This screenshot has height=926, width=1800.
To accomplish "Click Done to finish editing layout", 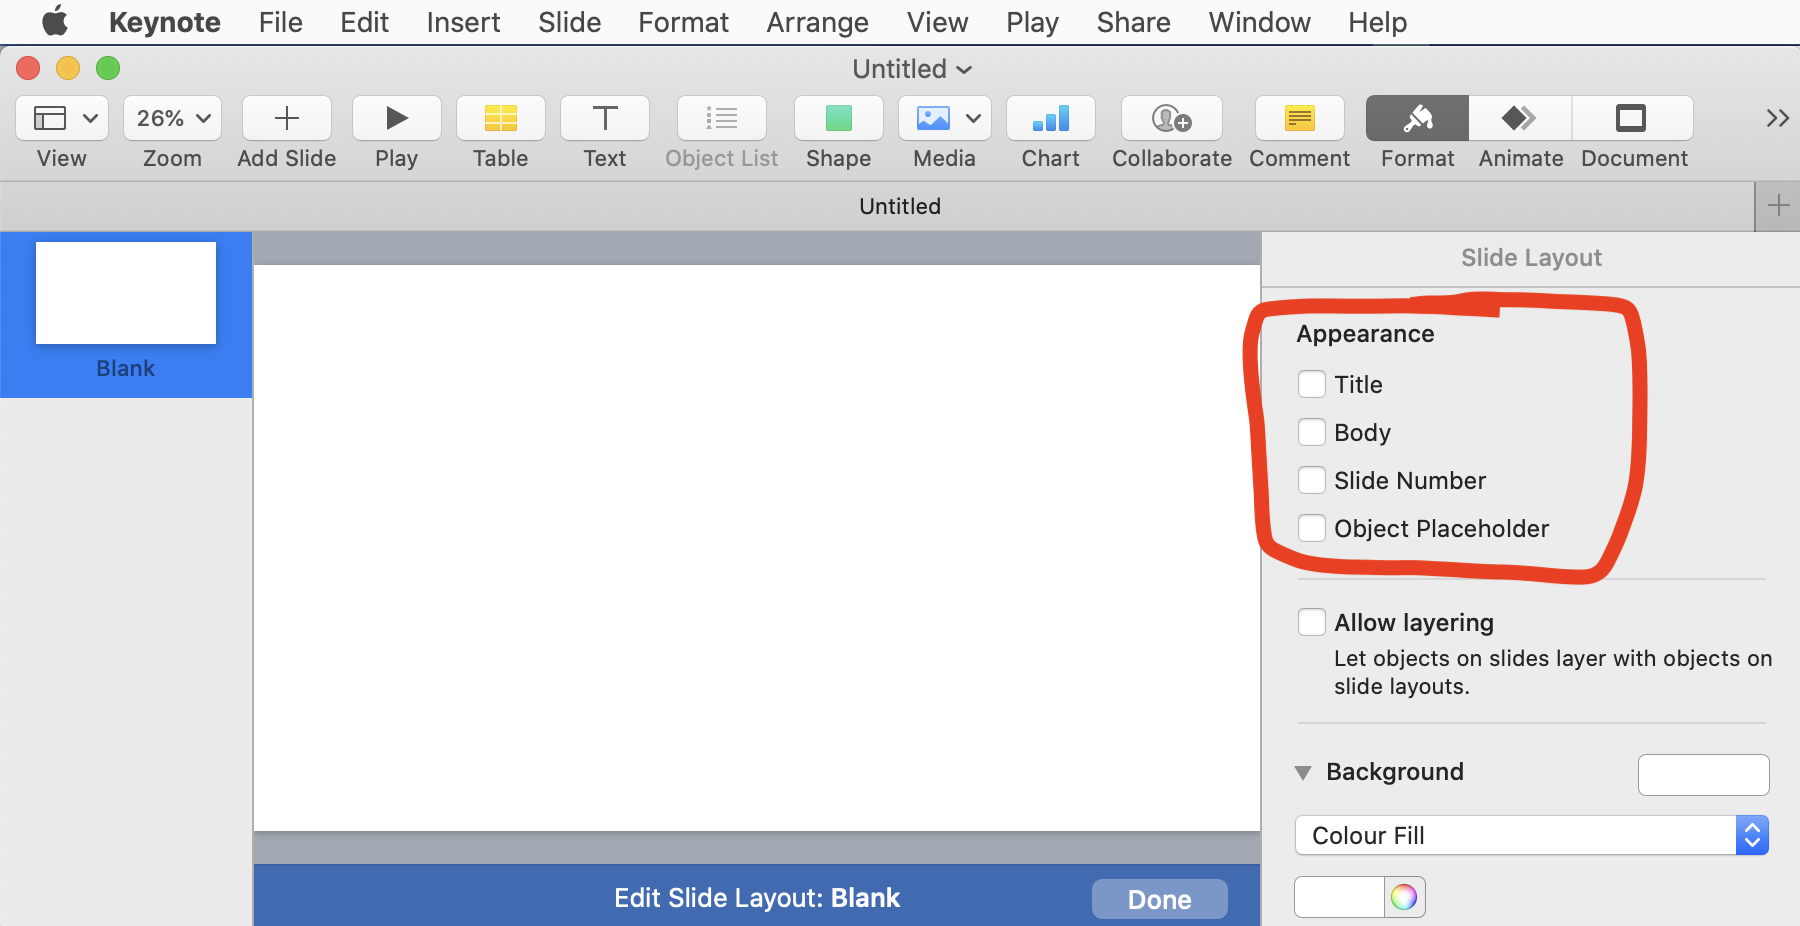I will [x=1160, y=899].
